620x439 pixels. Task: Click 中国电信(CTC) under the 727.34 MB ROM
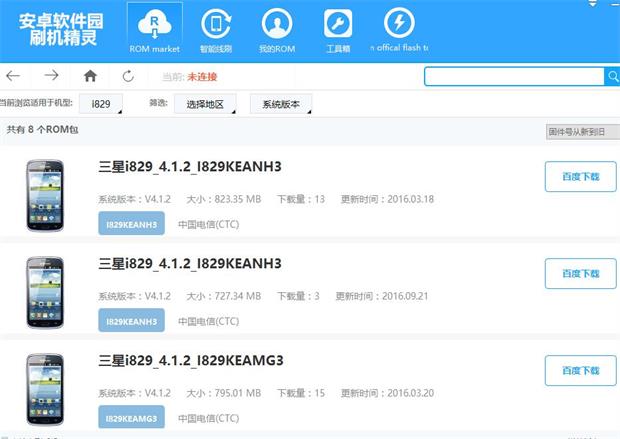208,321
